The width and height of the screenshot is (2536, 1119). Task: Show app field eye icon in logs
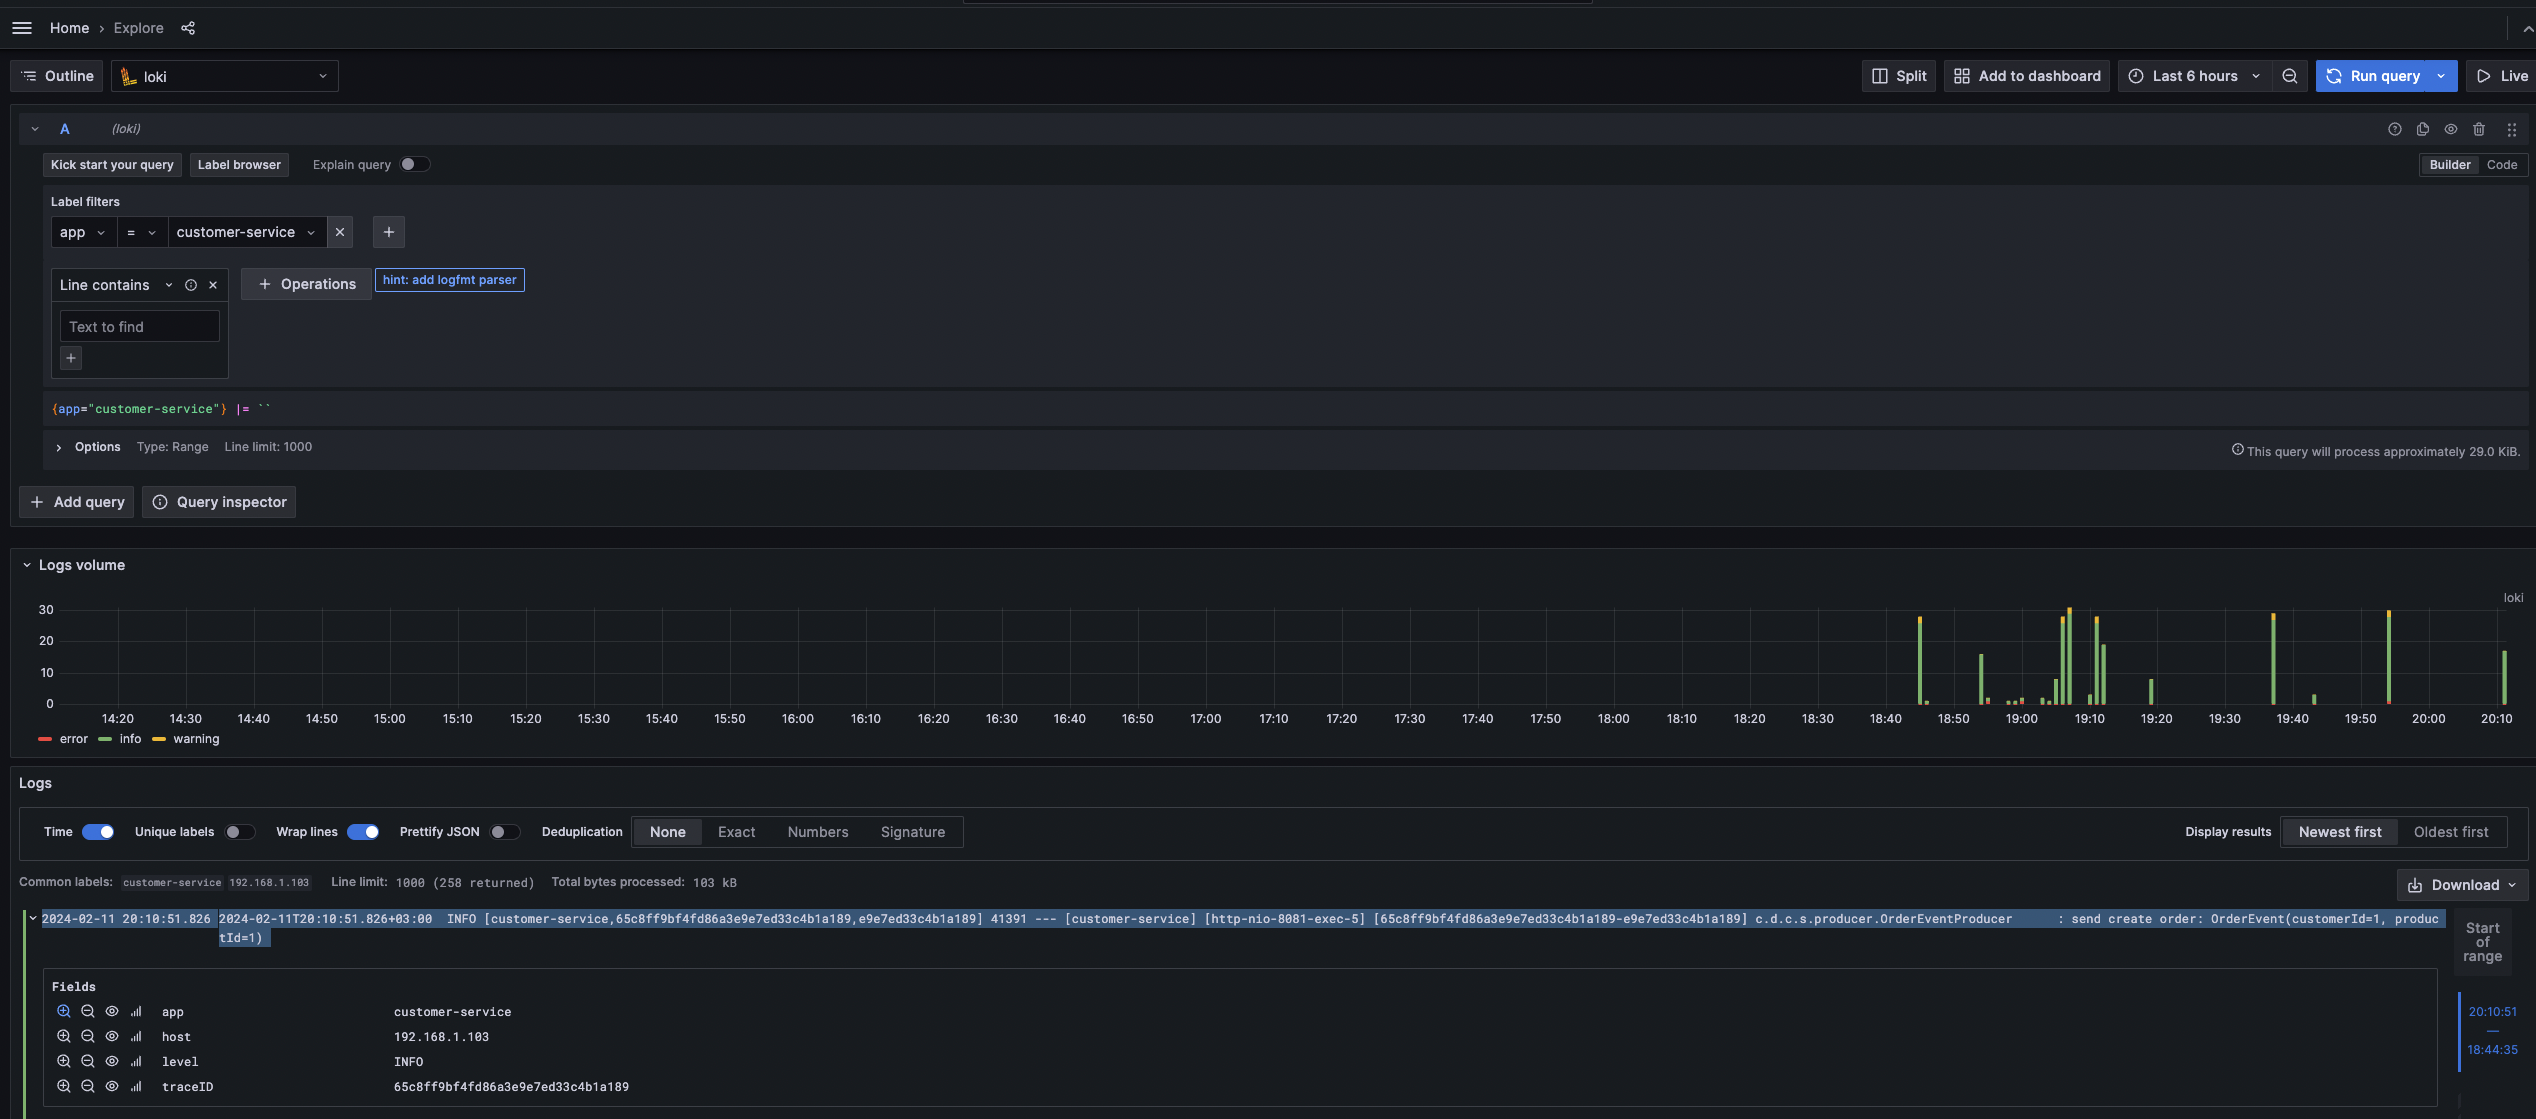pos(112,1011)
